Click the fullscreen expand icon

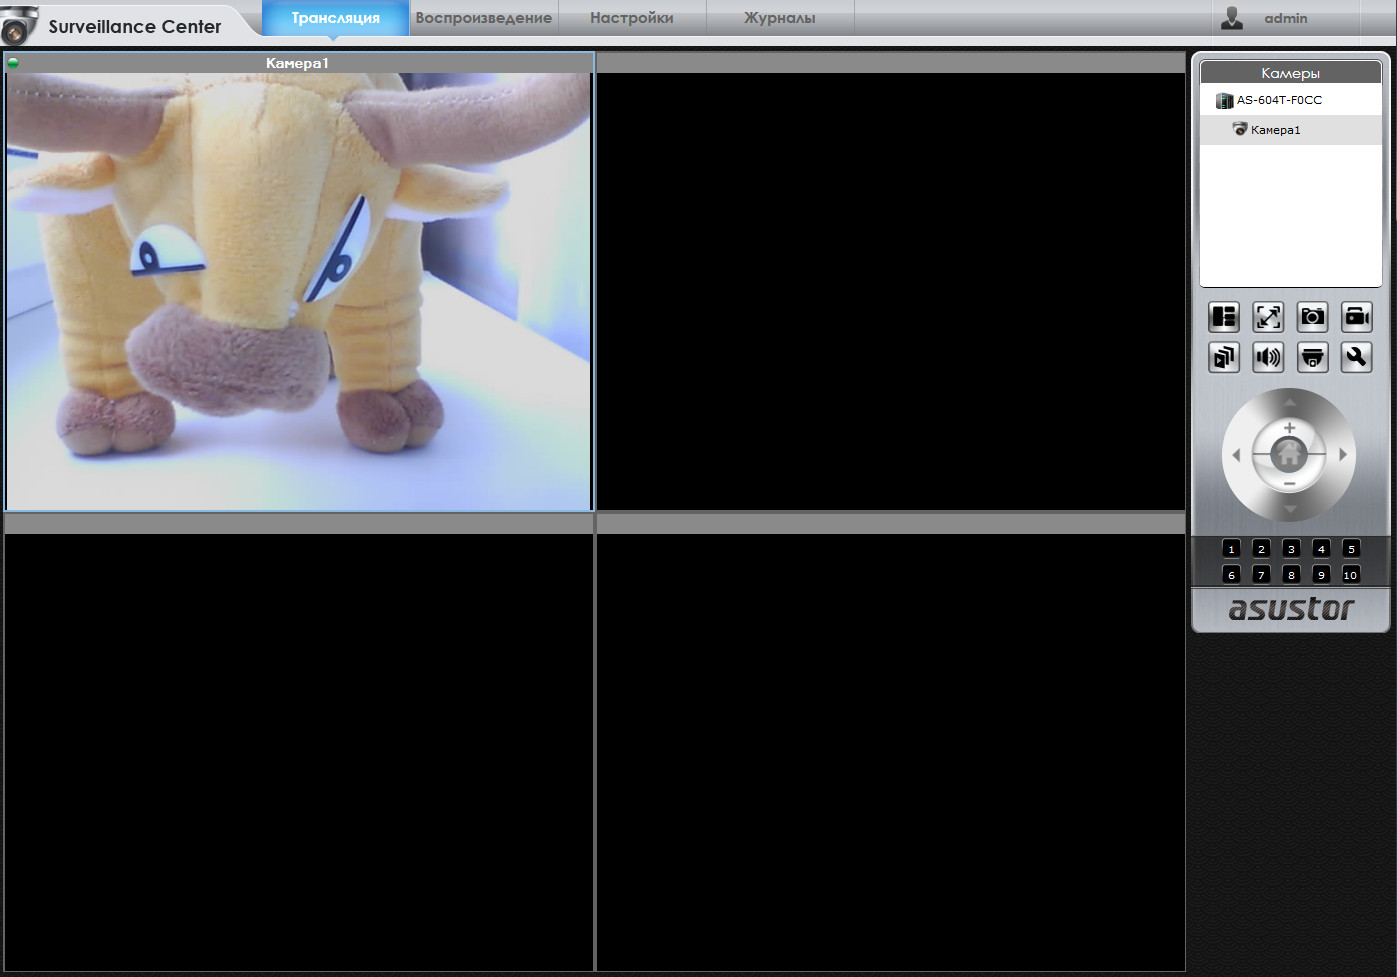pos(1268,317)
